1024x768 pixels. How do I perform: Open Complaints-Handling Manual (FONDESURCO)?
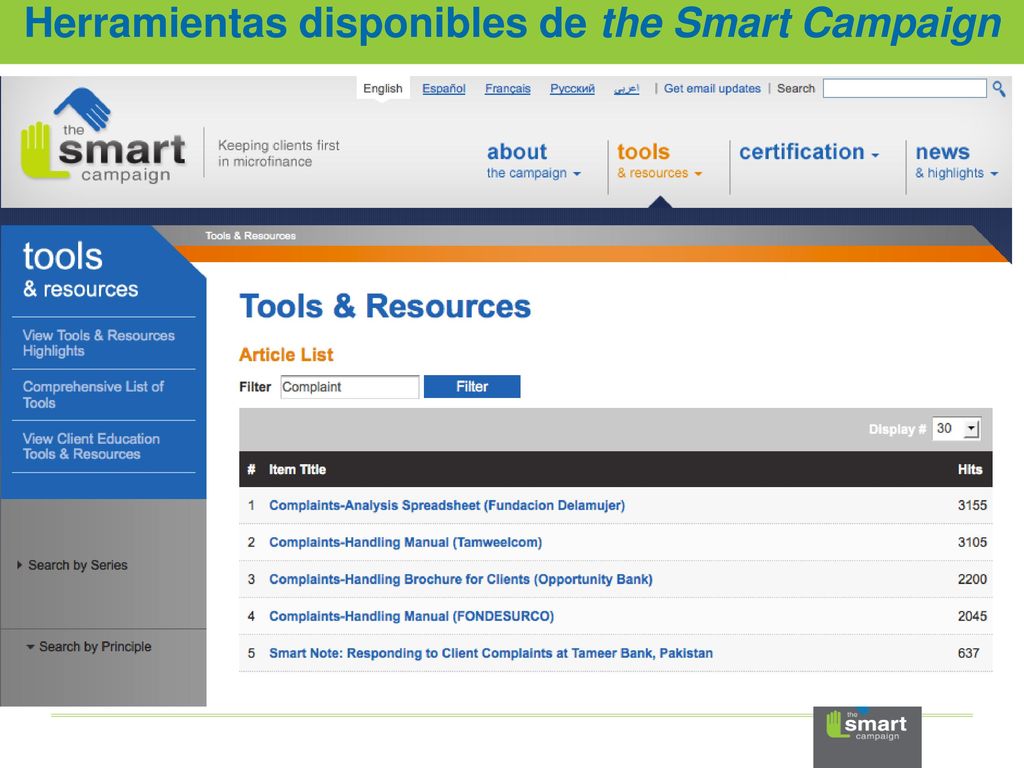coord(411,616)
